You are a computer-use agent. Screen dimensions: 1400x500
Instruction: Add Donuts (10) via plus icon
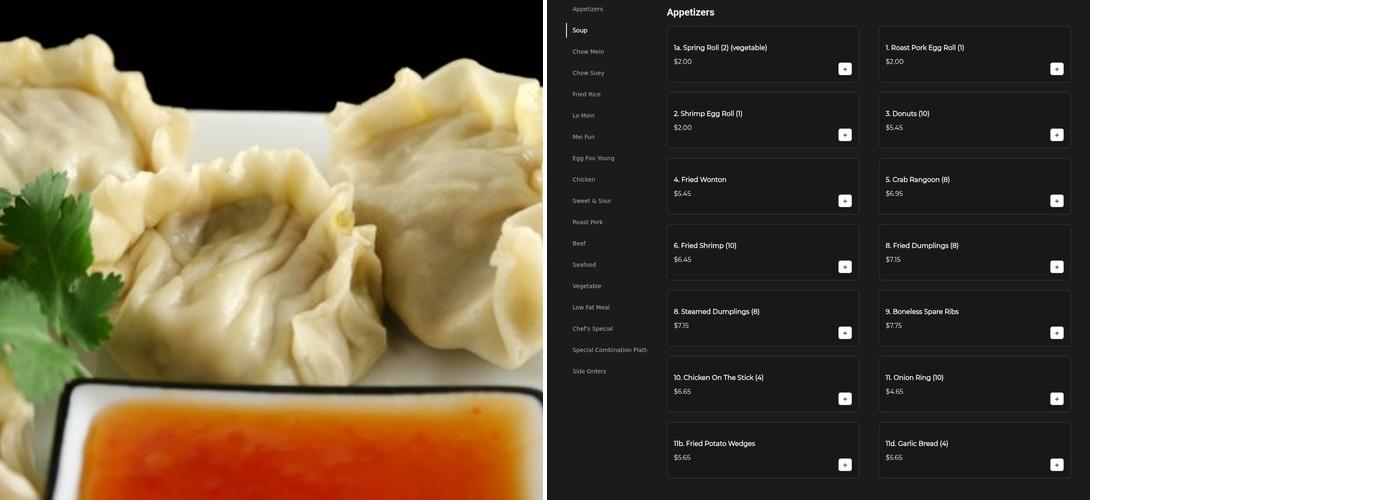[x=1056, y=135]
